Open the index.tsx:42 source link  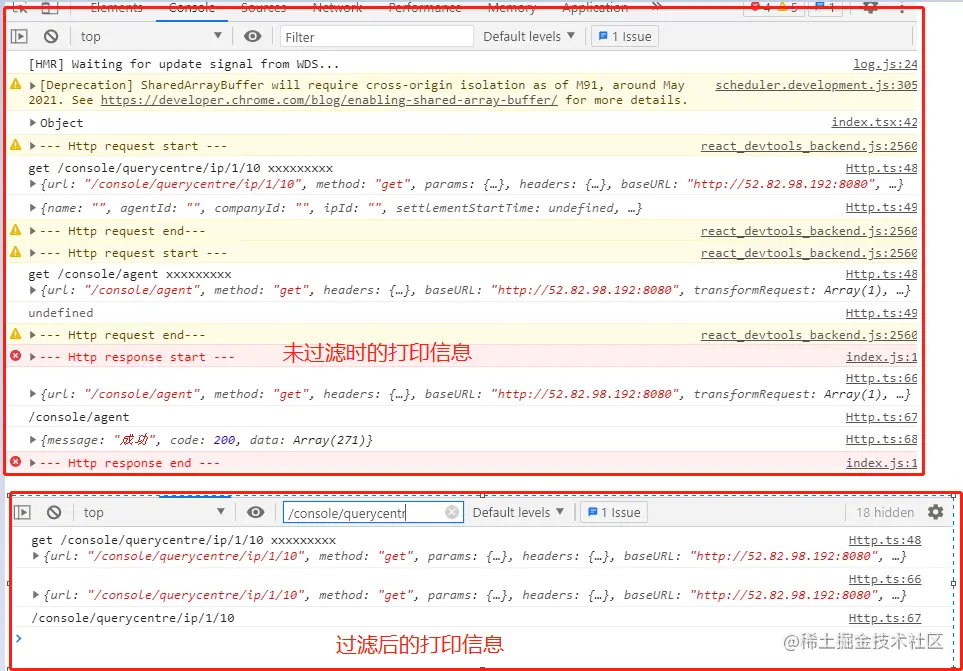pyautogui.click(x=875, y=122)
